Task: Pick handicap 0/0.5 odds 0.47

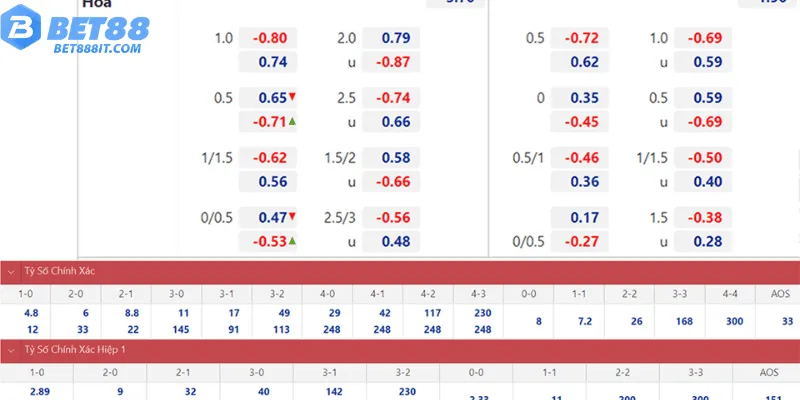Action: click(268, 217)
